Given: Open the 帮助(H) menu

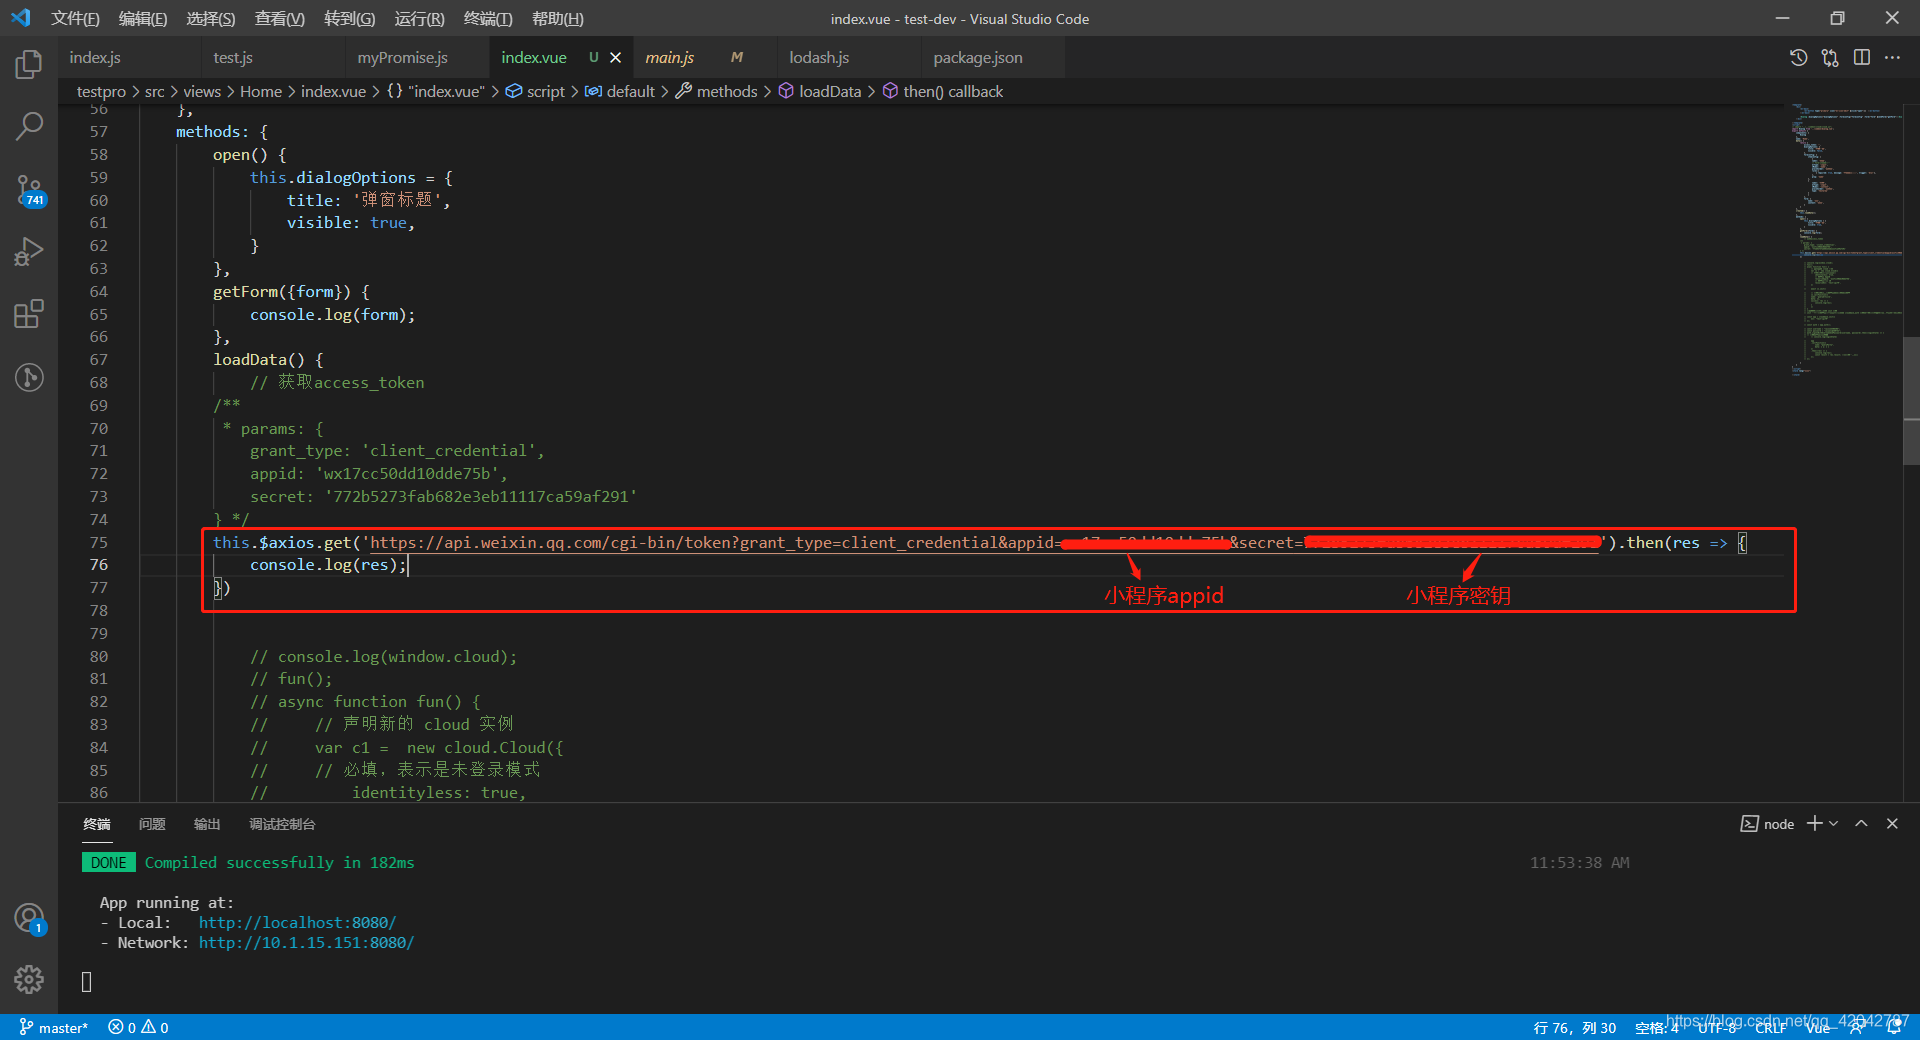Looking at the screenshot, I should coord(557,19).
